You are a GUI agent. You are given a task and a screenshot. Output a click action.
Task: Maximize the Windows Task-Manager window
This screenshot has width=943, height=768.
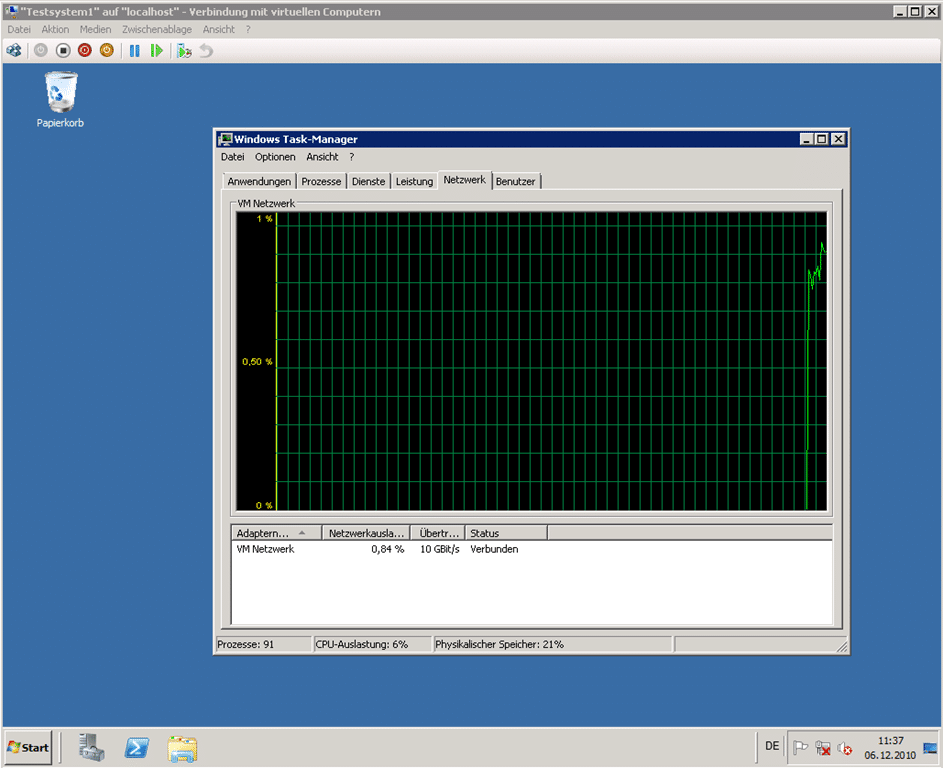click(x=822, y=139)
